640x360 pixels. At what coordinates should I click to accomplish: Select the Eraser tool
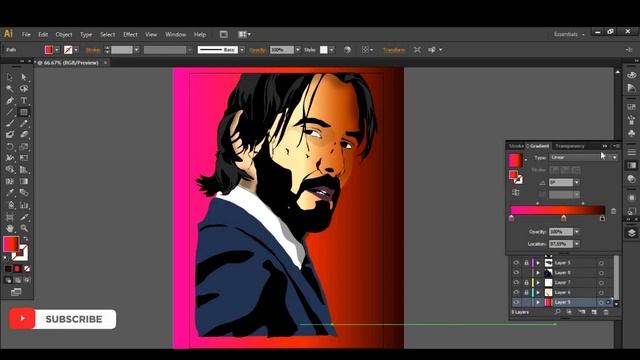coord(24,134)
